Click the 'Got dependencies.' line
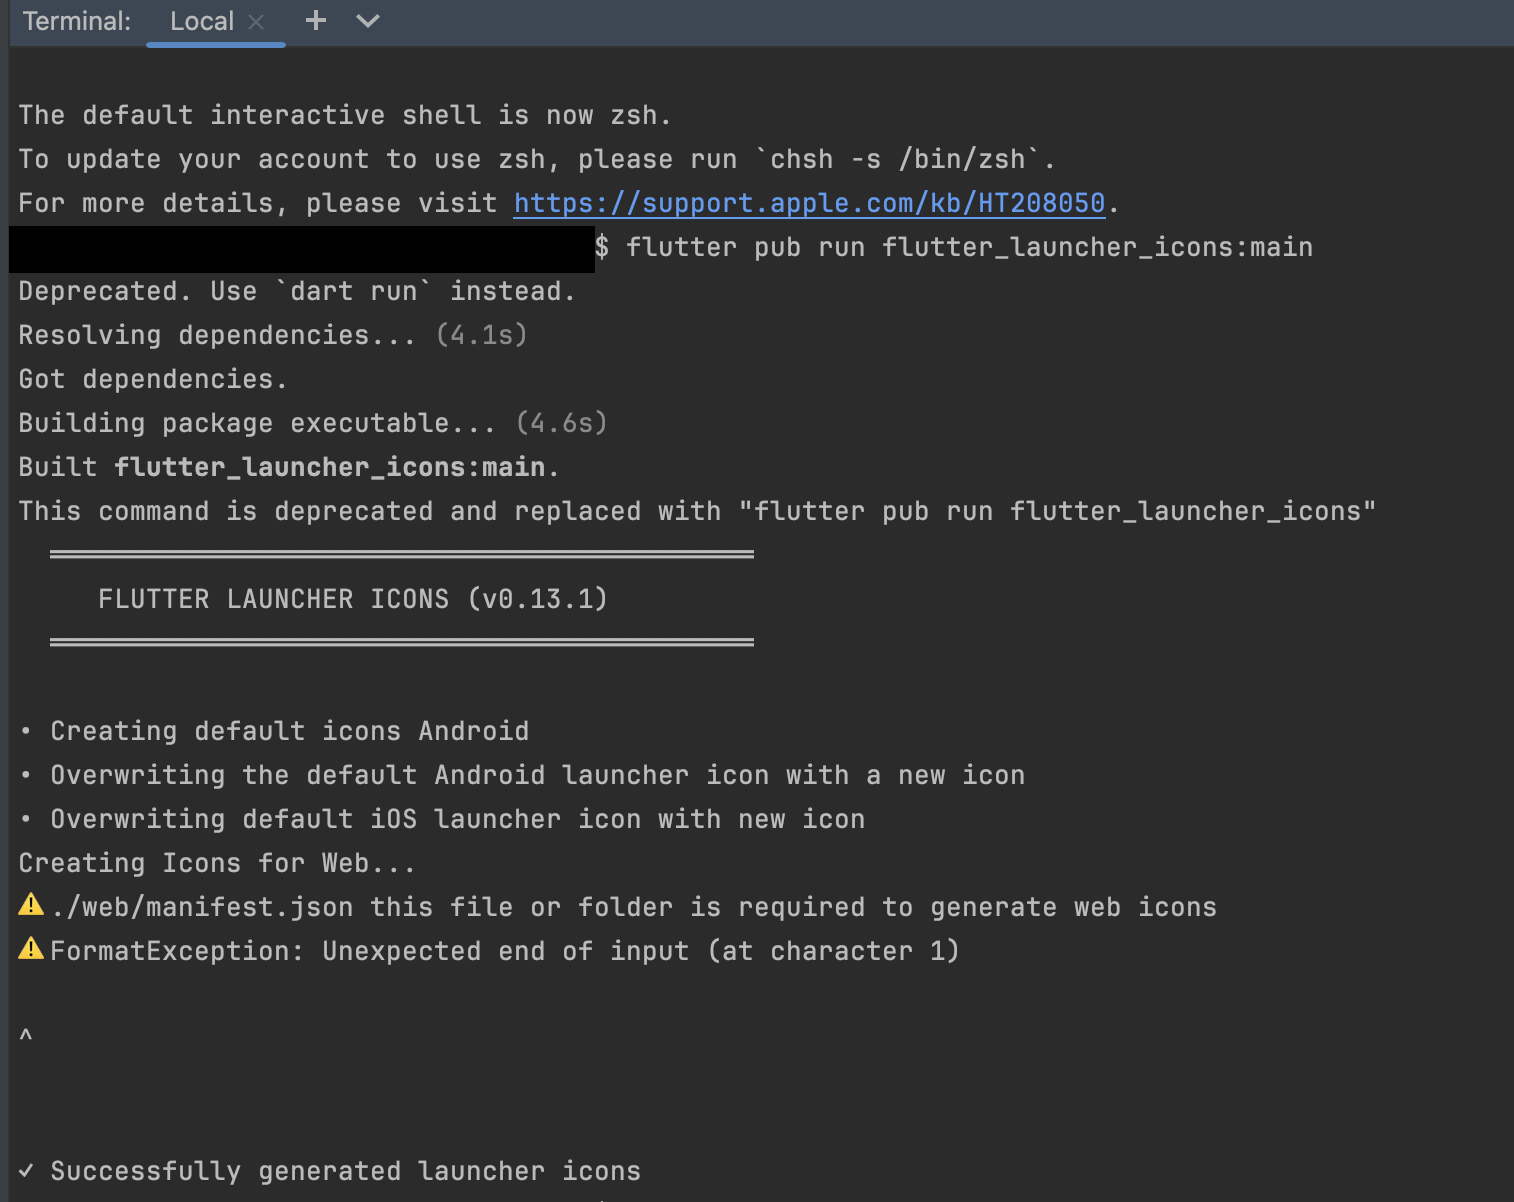1514x1202 pixels. 153,379
